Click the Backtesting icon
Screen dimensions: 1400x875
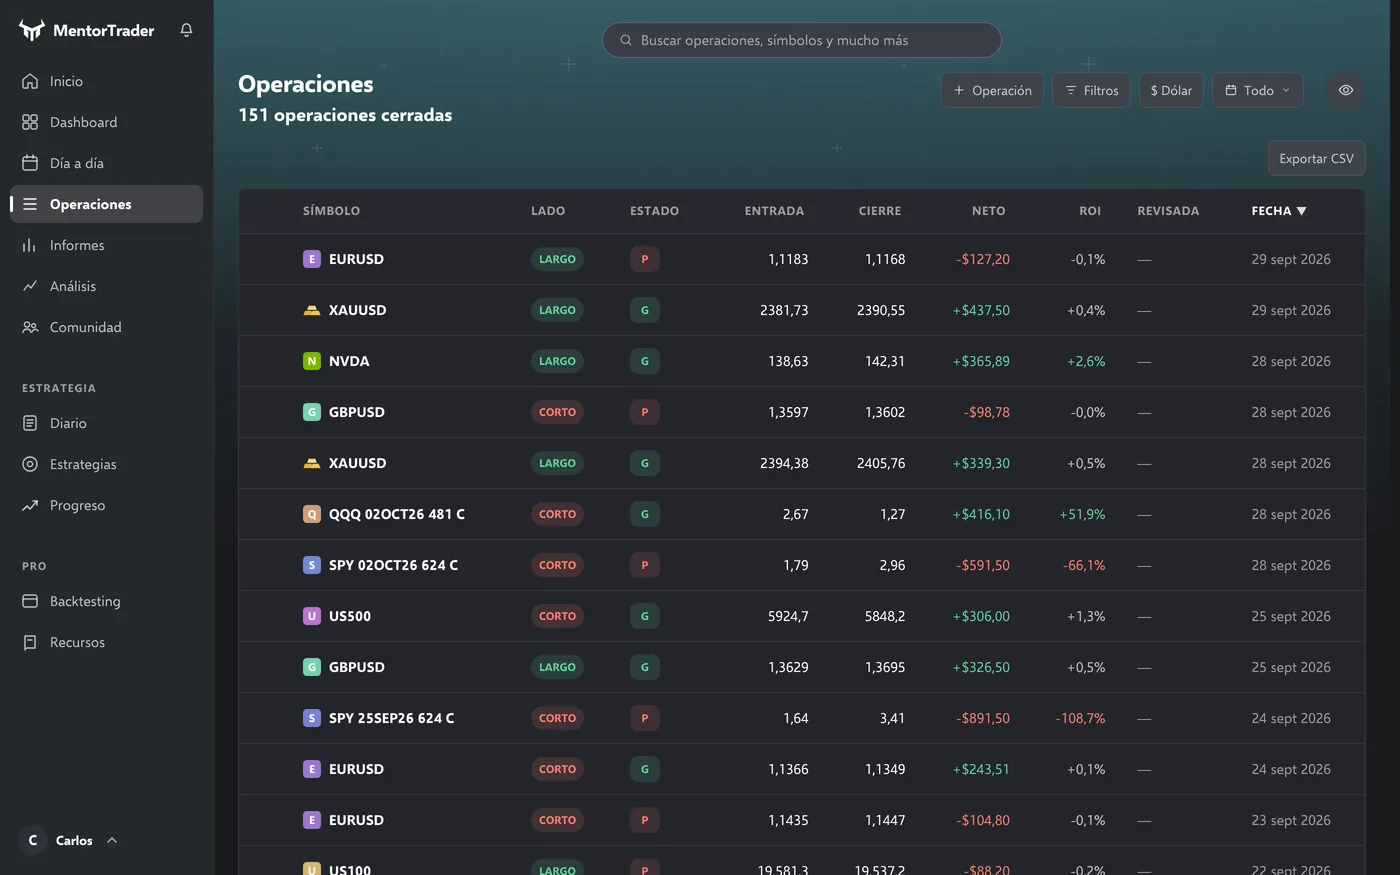(30, 601)
